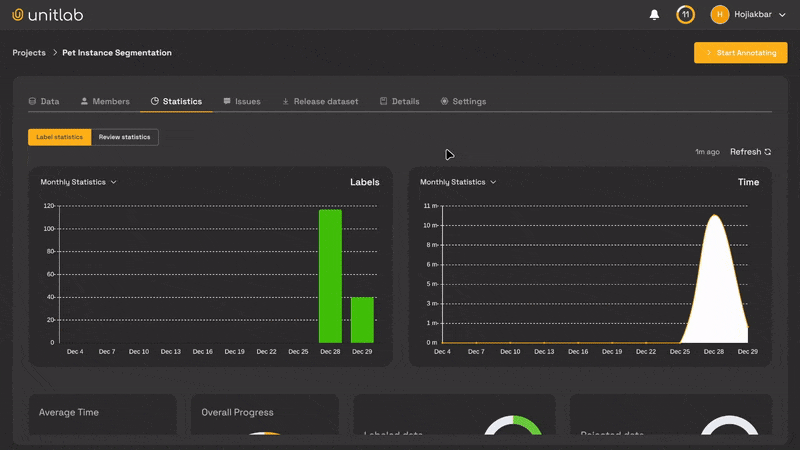The image size is (800, 450).
Task: Open the Data tab
Action: [x=44, y=101]
